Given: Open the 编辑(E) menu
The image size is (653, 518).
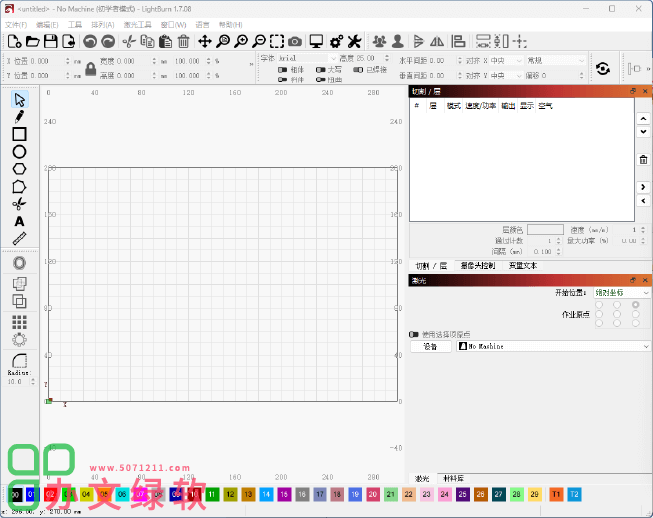Looking at the screenshot, I should pos(47,25).
